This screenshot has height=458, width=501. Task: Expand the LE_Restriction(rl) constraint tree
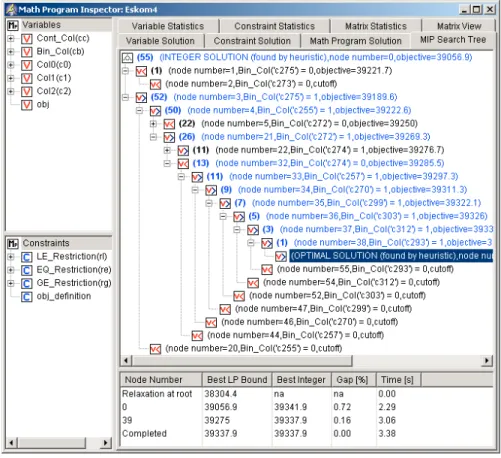[11, 257]
